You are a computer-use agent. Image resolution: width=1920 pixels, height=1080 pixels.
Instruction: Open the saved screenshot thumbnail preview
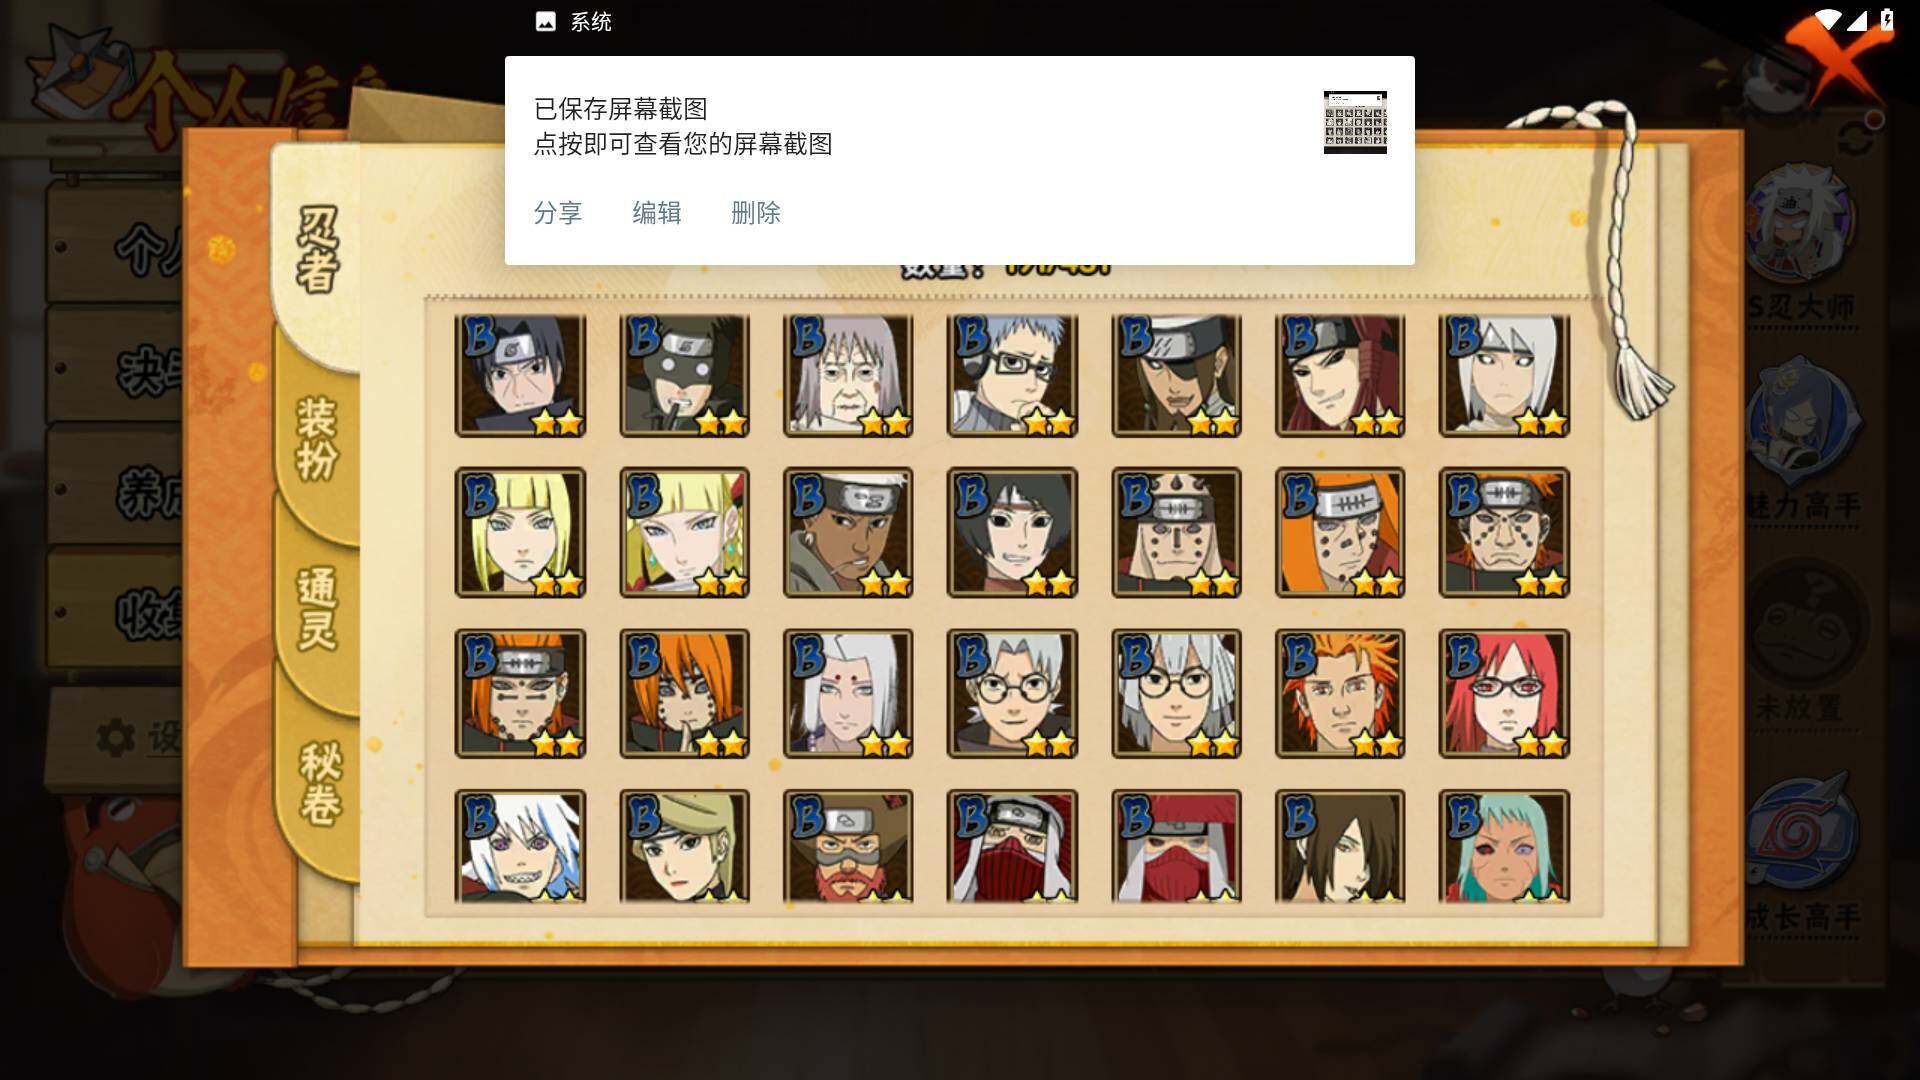pyautogui.click(x=1355, y=122)
